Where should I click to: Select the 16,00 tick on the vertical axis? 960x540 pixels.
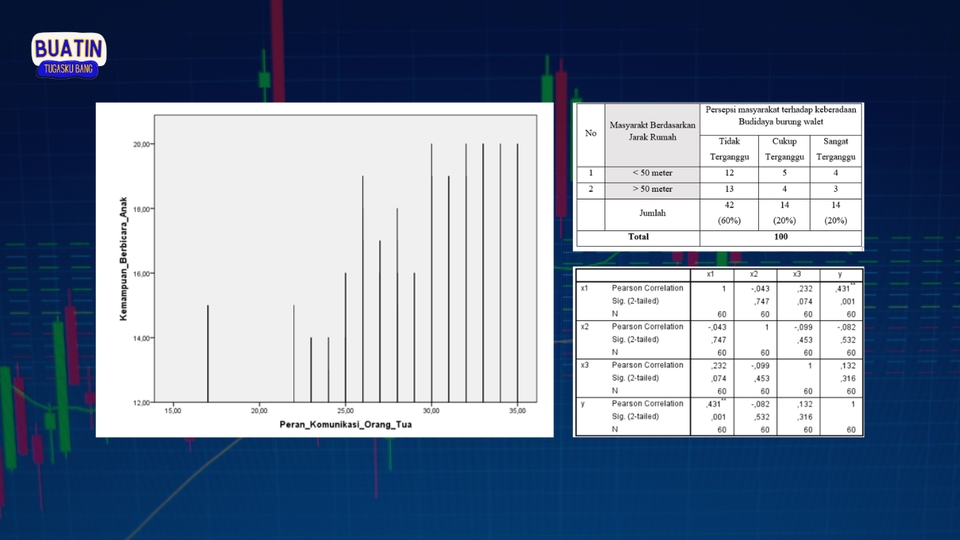pyautogui.click(x=141, y=274)
